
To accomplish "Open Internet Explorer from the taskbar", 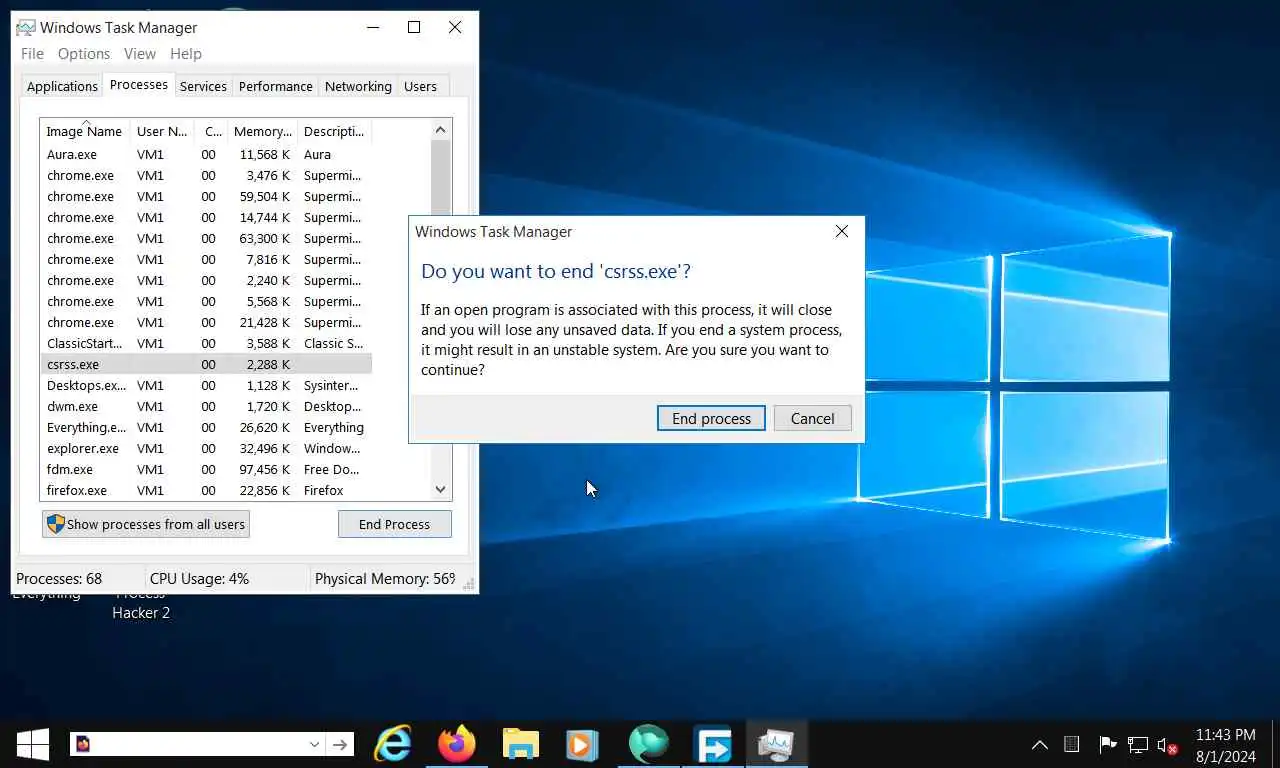I will coord(393,744).
